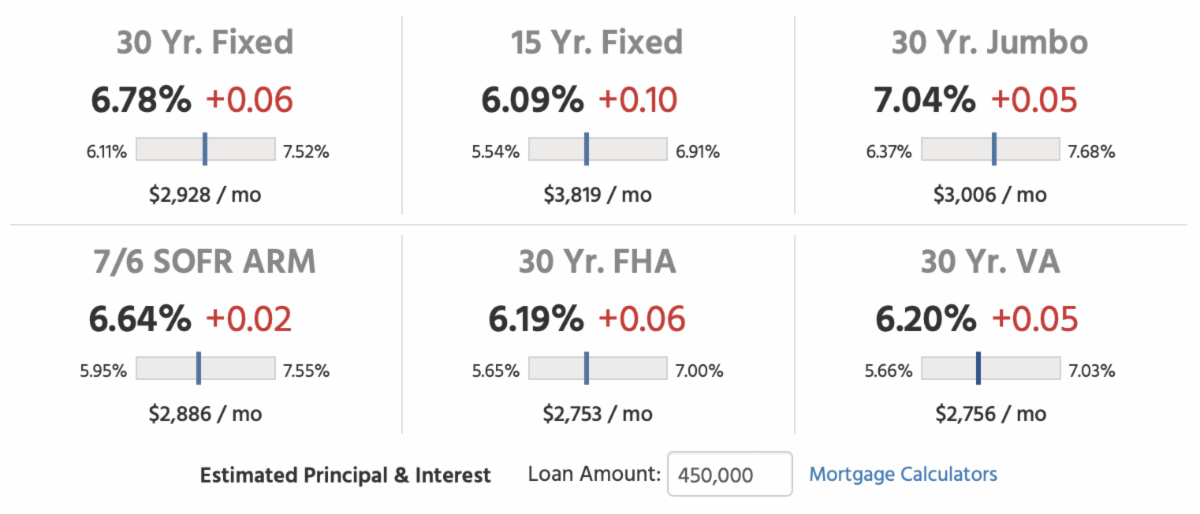Click the 6.78% rate for 30 Yr. Fixed
The image size is (1200, 514).
(x=140, y=100)
